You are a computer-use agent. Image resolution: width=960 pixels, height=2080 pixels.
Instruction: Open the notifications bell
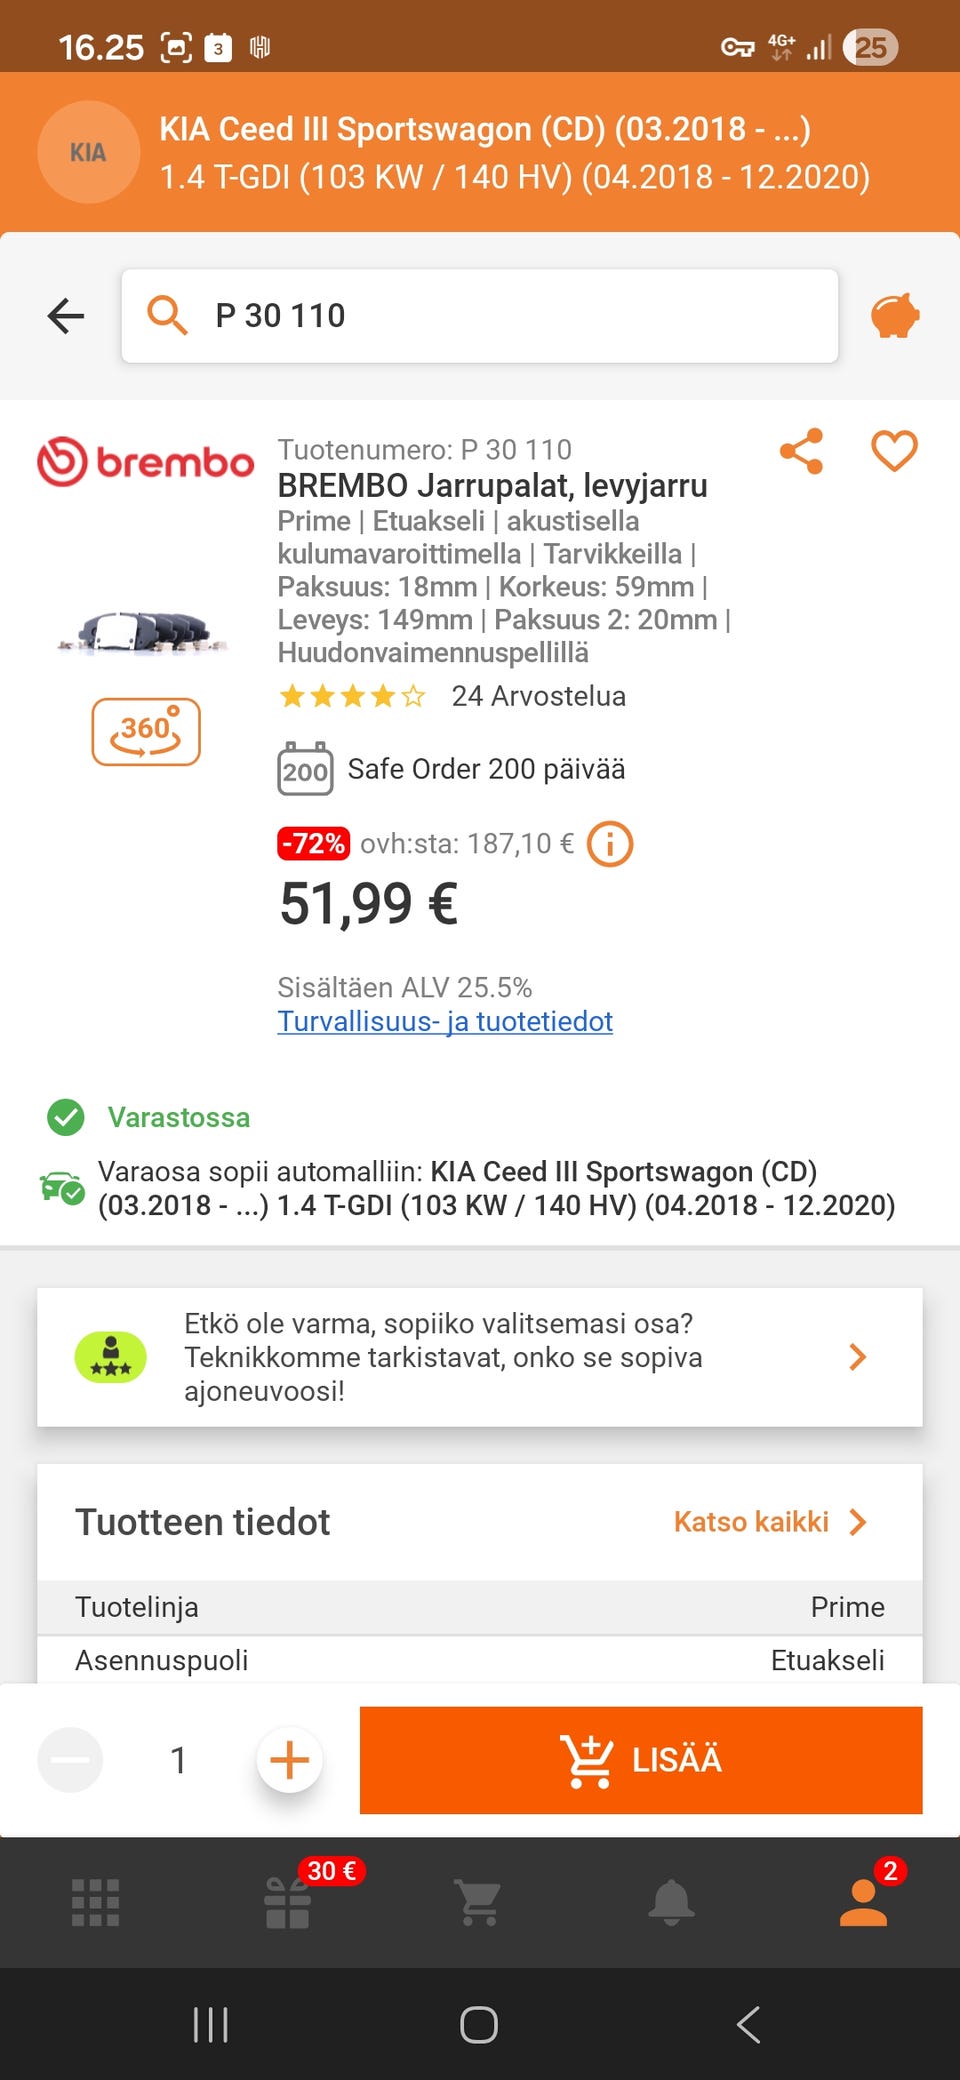point(671,1902)
